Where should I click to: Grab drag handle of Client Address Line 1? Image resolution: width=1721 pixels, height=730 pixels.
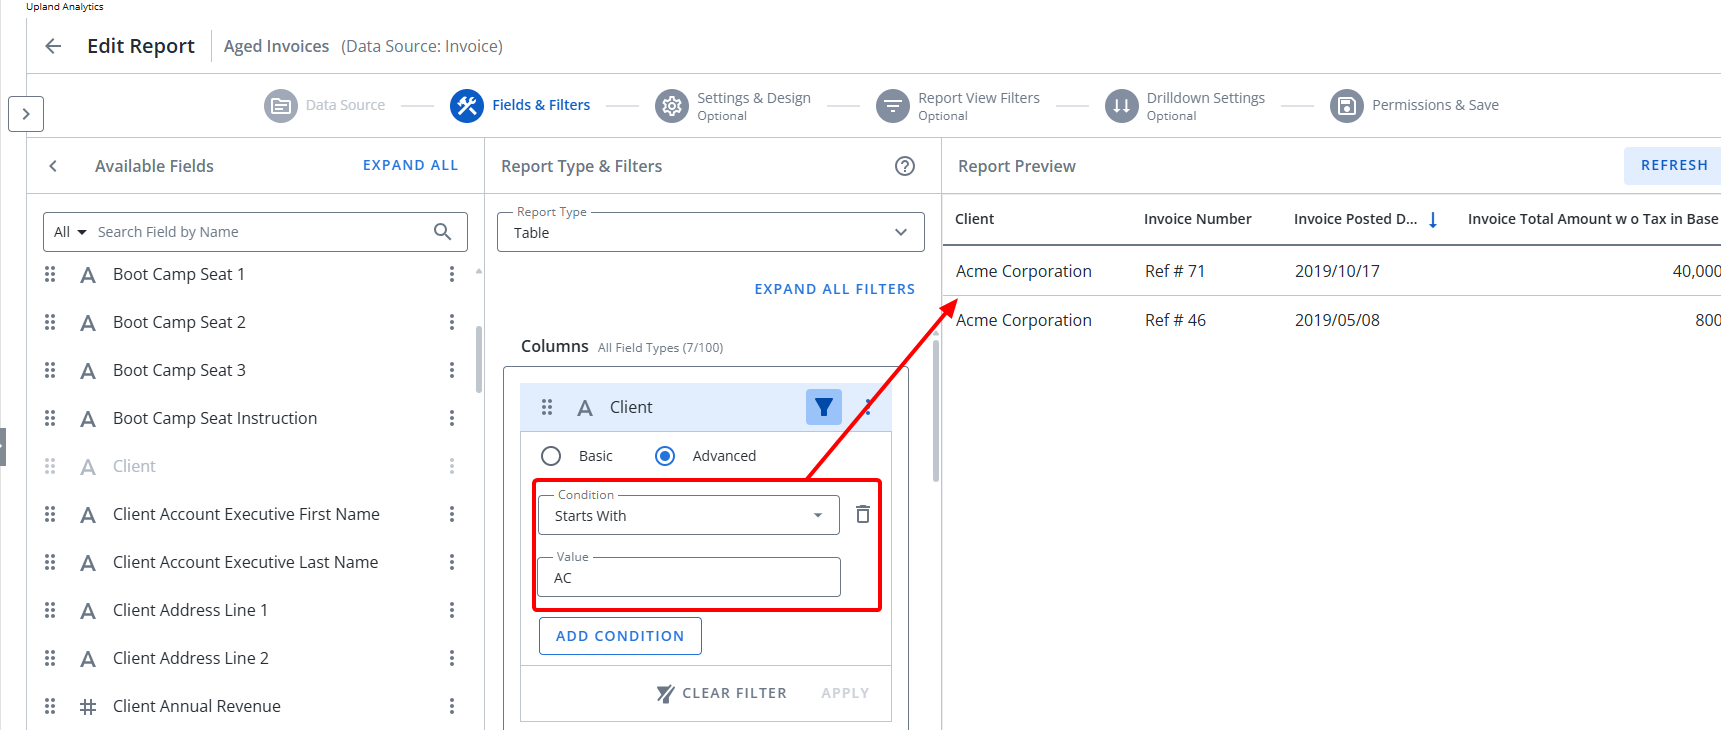click(50, 610)
